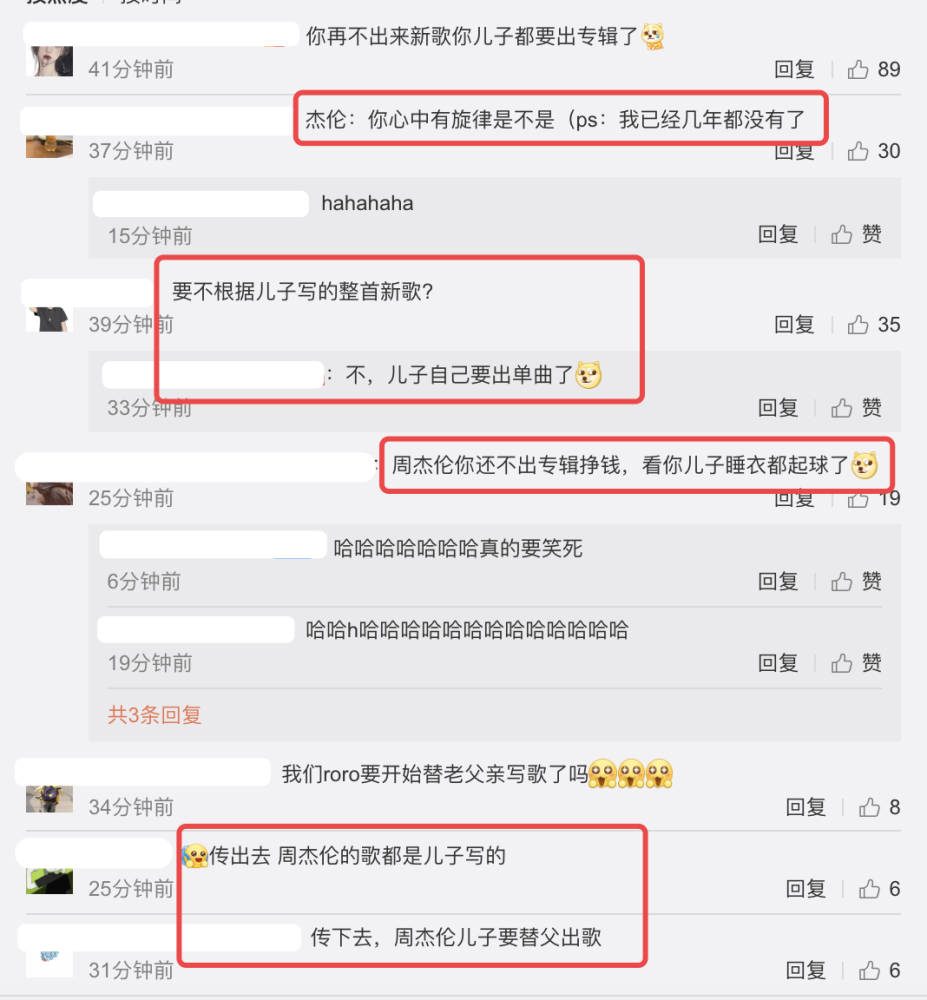Reply to the 41分钟前 top comment
Viewport: 927px width, 1000px height.
tap(794, 69)
